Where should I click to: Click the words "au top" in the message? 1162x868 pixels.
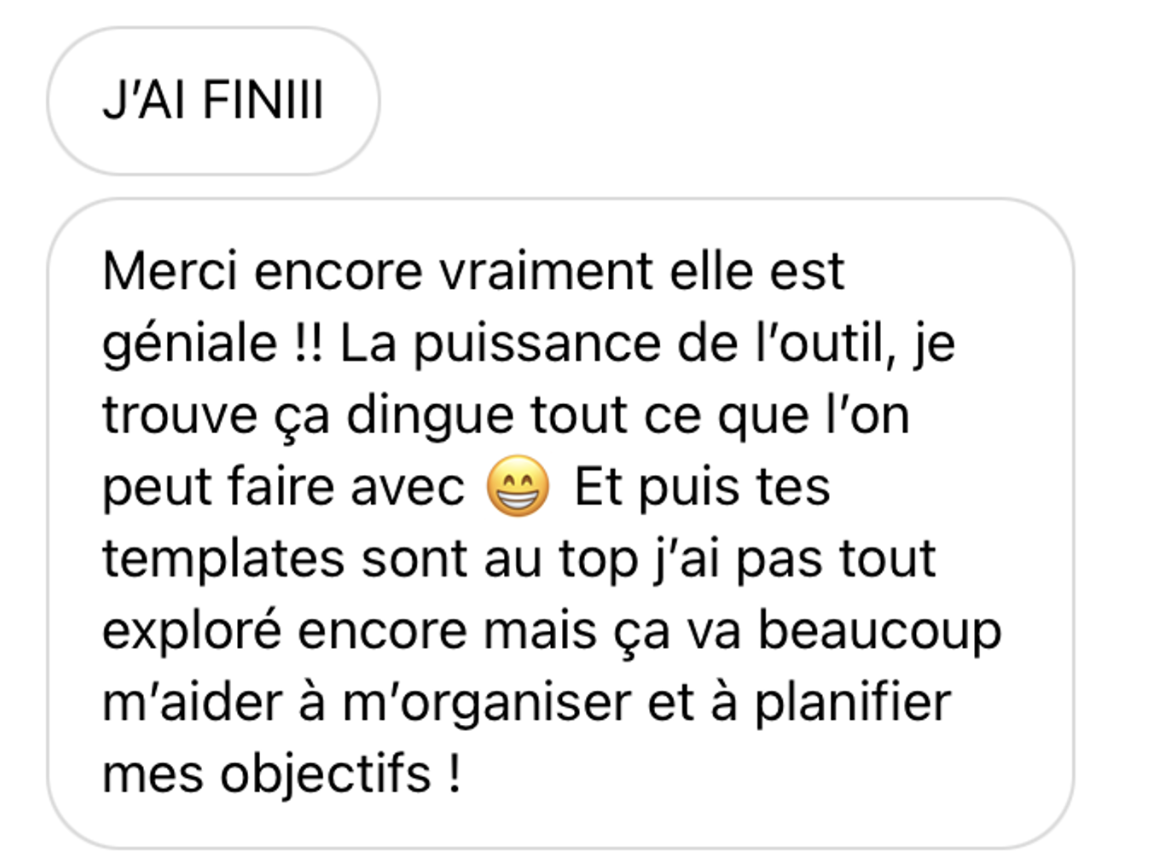[561, 560]
